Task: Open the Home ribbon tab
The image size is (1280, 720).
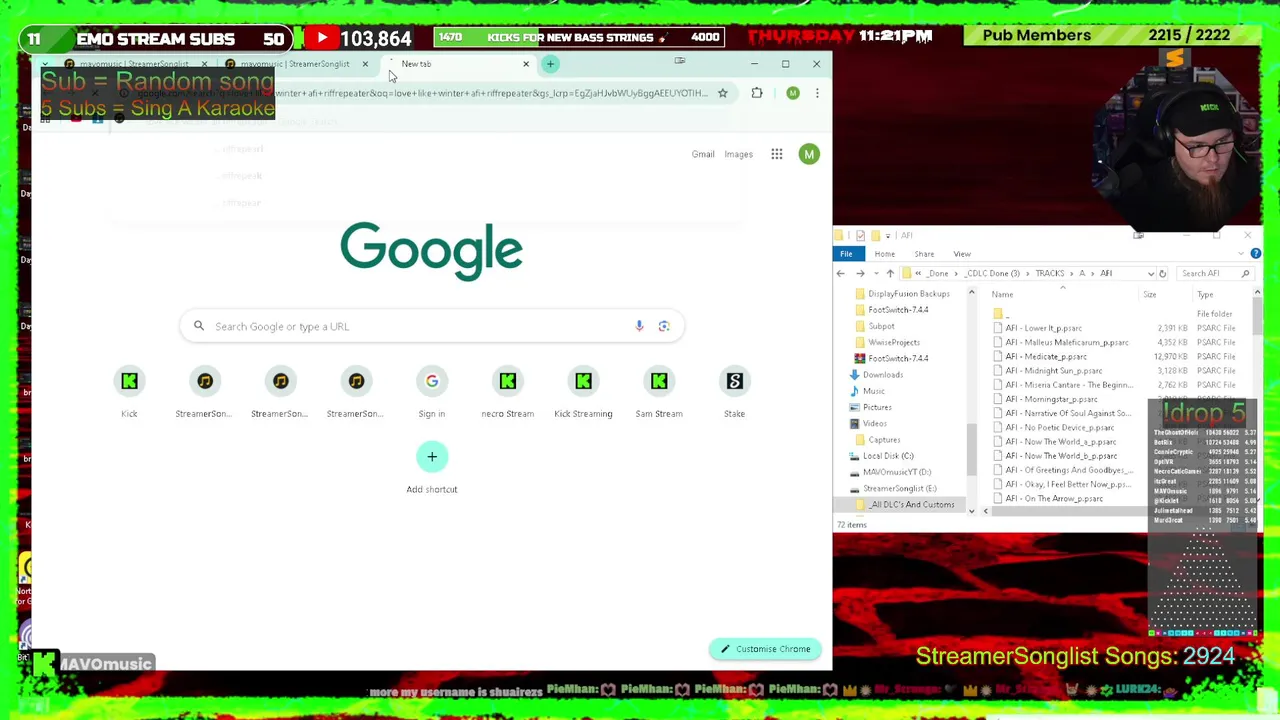Action: click(884, 254)
